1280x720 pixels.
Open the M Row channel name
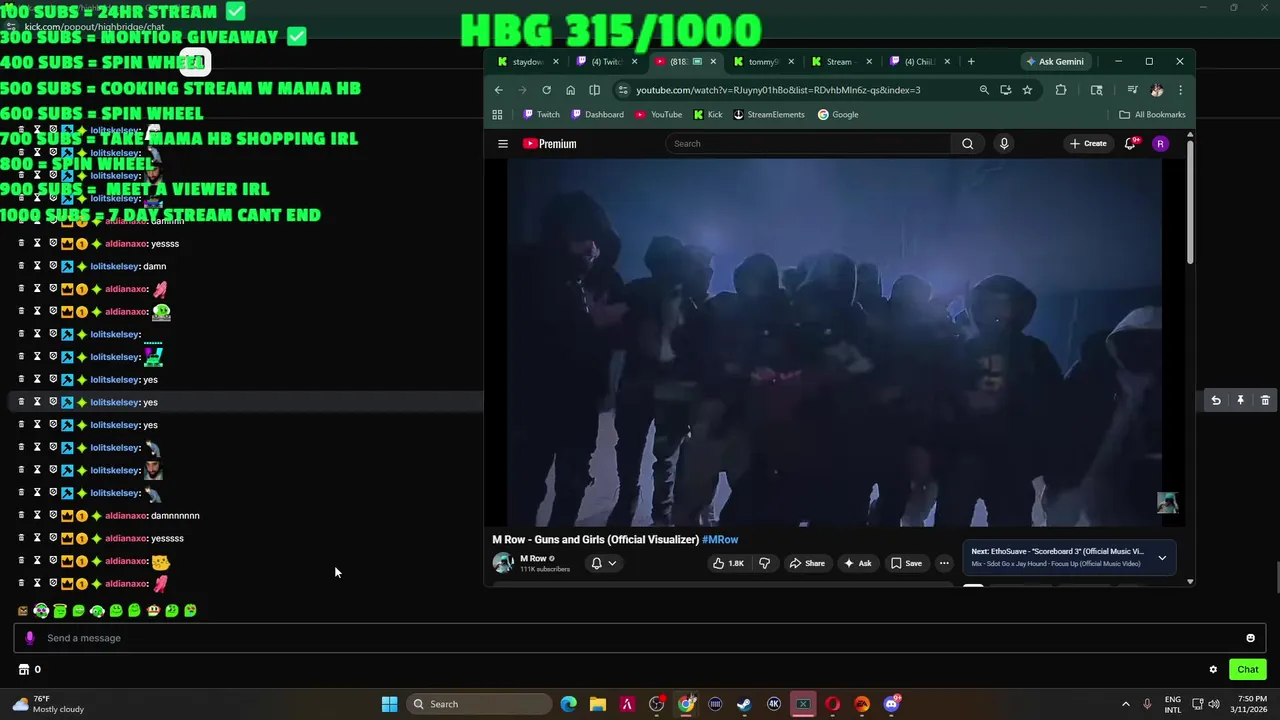[x=533, y=559]
